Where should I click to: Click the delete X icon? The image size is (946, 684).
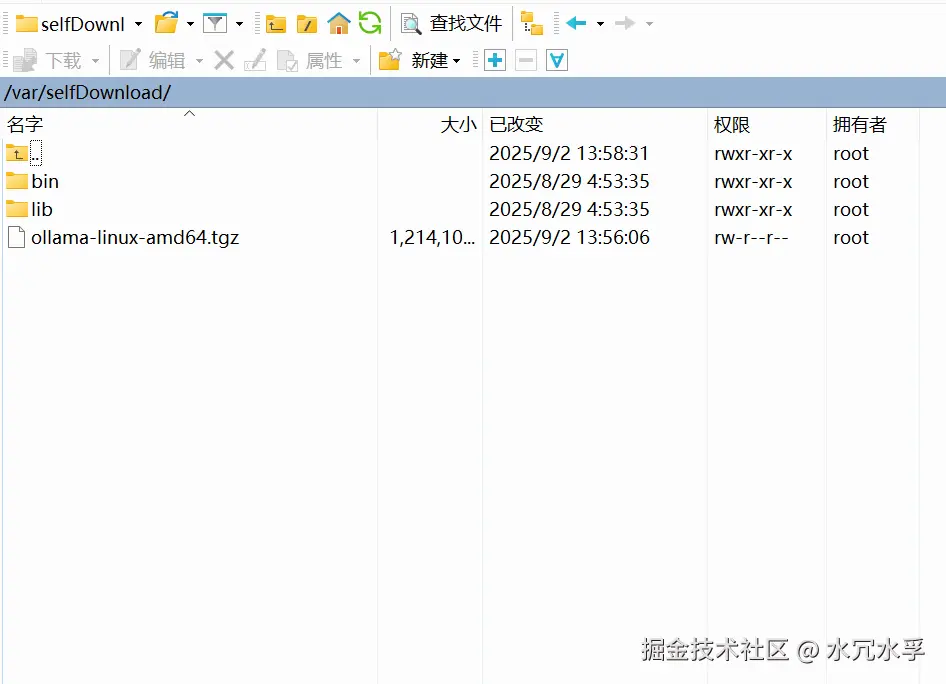pyautogui.click(x=224, y=60)
